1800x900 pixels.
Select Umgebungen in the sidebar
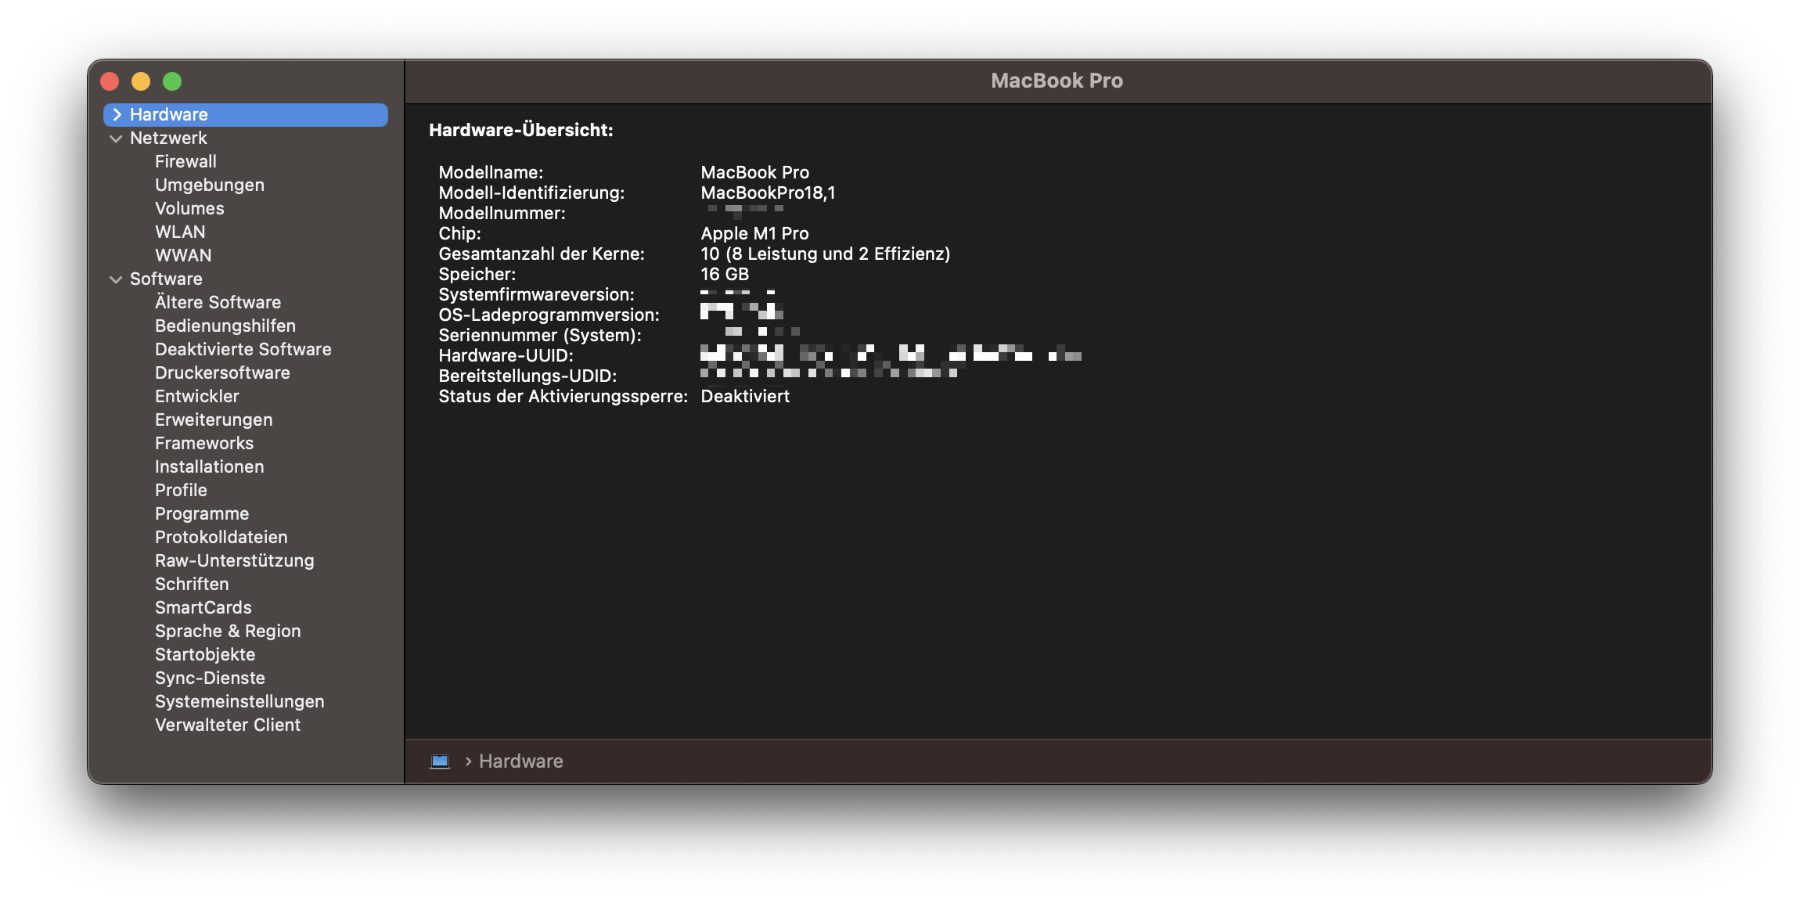click(209, 185)
